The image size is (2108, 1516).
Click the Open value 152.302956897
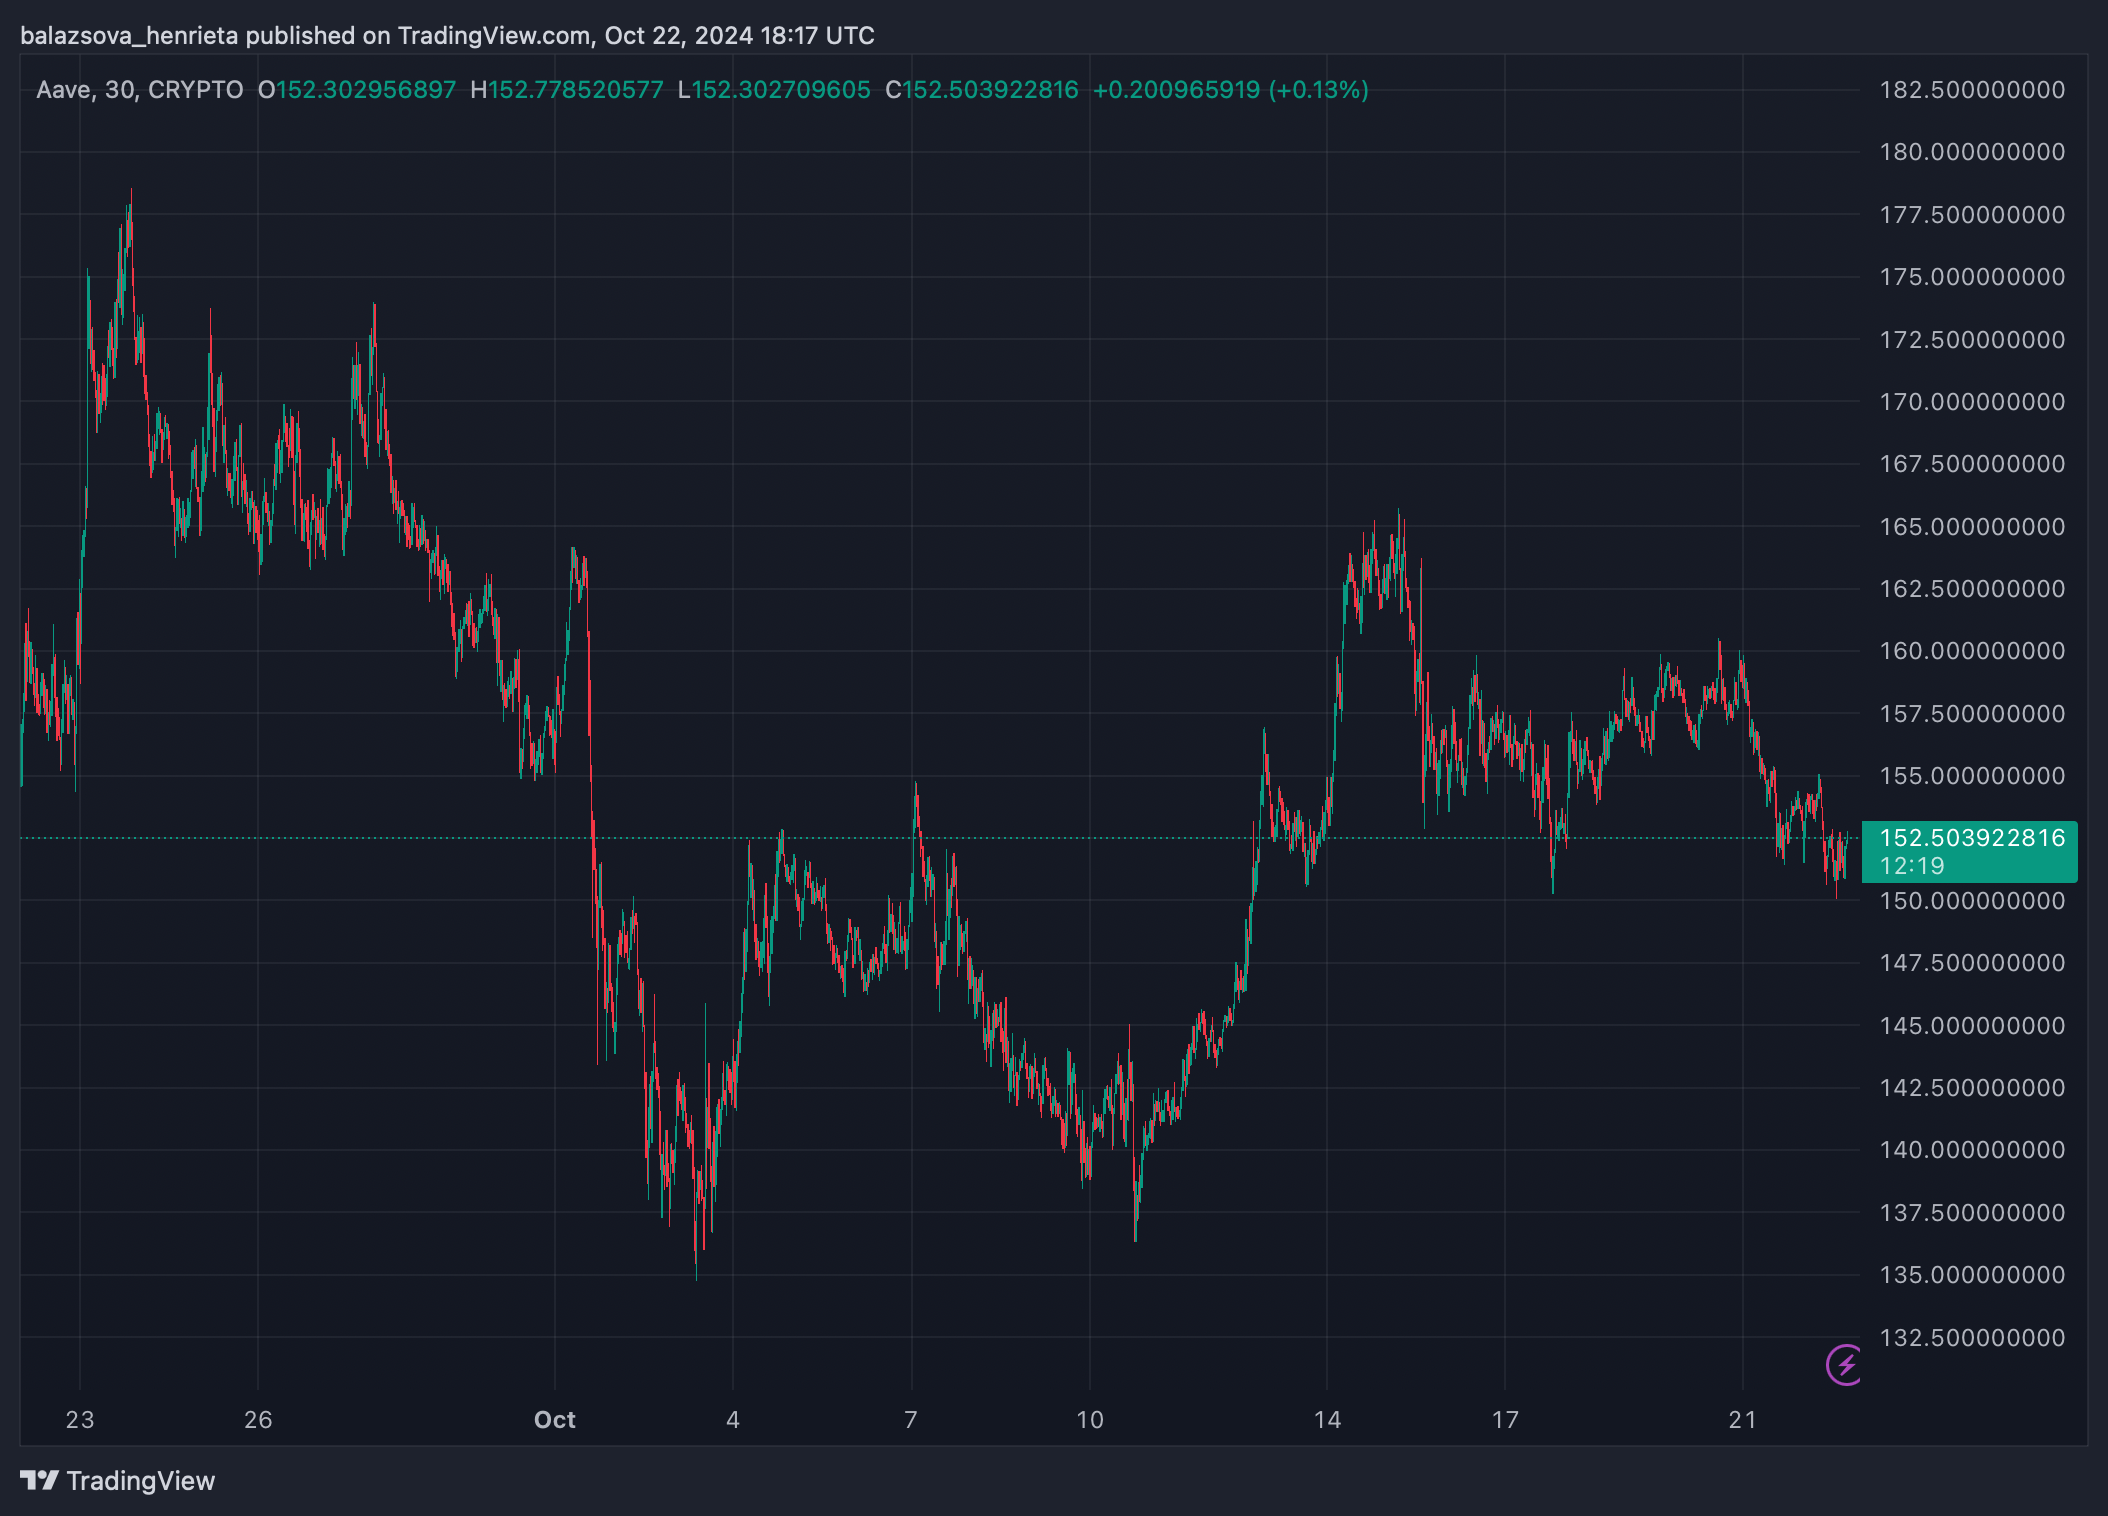coord(366,90)
